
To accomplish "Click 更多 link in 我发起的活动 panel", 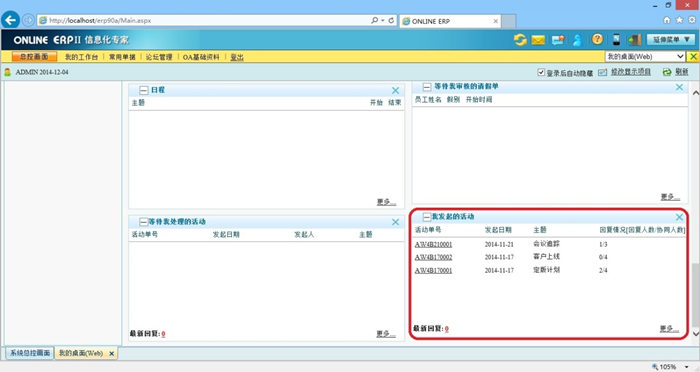I will click(670, 329).
